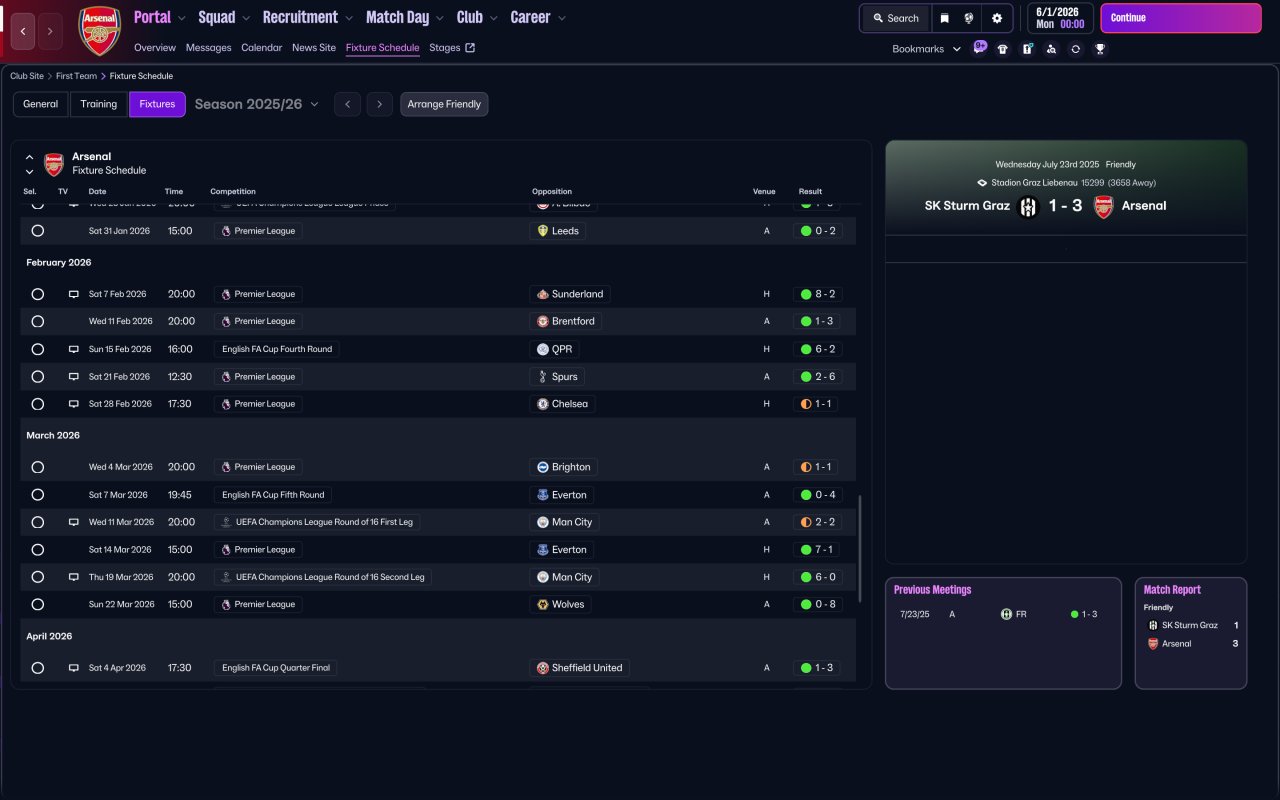1280x800 pixels.
Task: Select the radio button for Chelsea fixture
Action: point(38,404)
